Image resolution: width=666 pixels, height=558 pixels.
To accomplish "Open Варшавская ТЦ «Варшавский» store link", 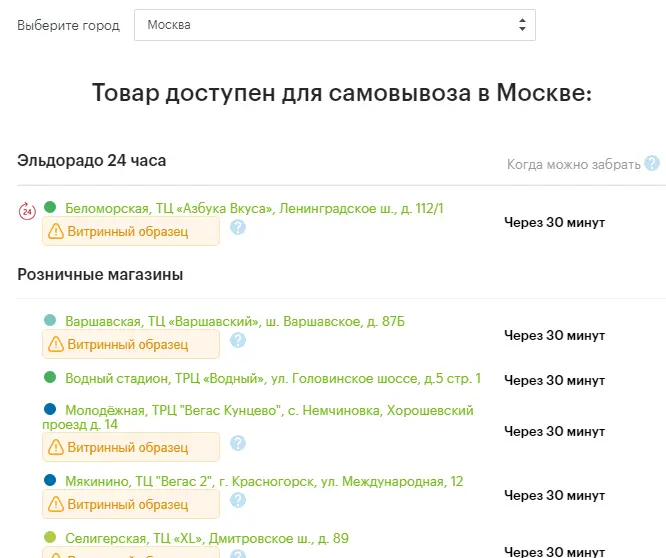I will [x=235, y=321].
